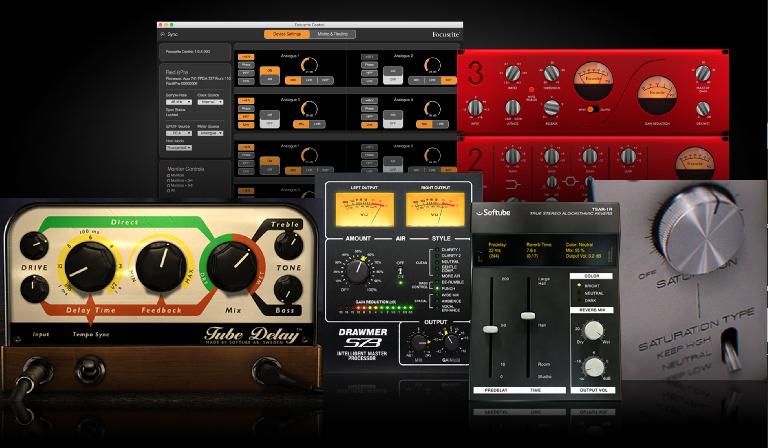This screenshot has width=768, height=448.
Task: Click the On/Off switch on first Analogue 2
Action: point(393,75)
